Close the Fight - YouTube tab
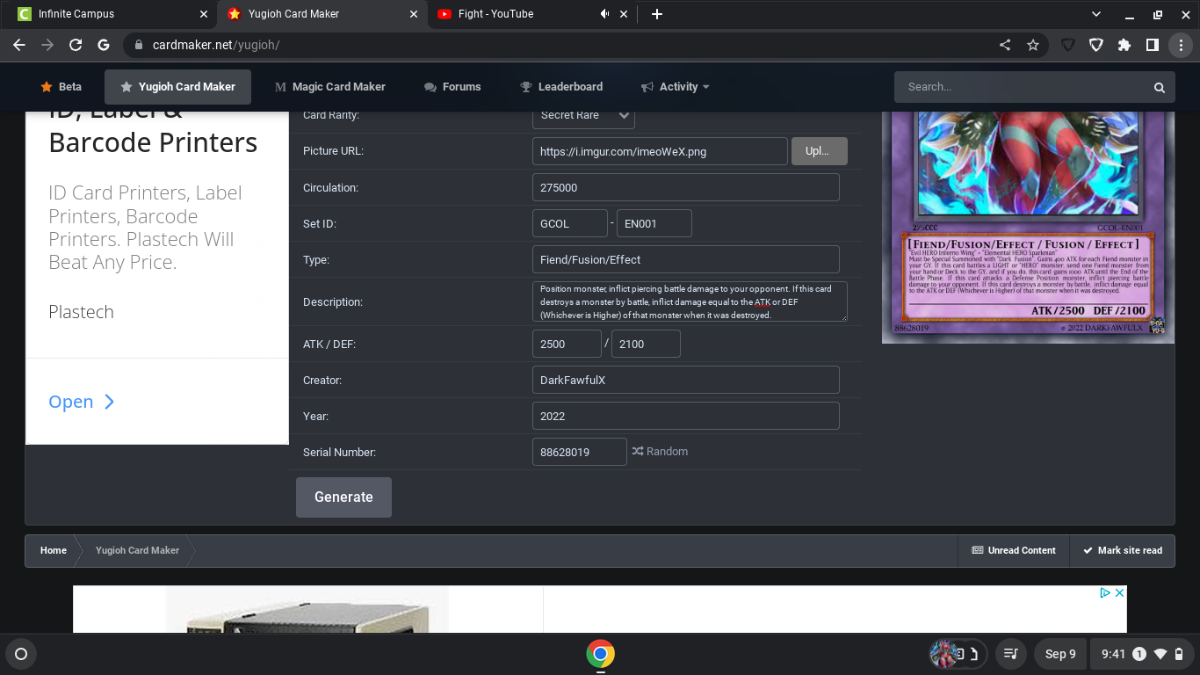1200x675 pixels. click(624, 14)
